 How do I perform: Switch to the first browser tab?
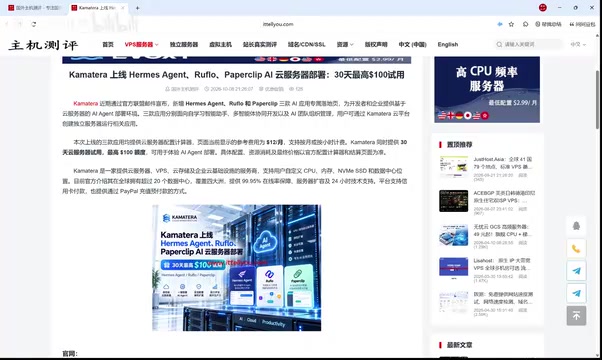click(35, 8)
